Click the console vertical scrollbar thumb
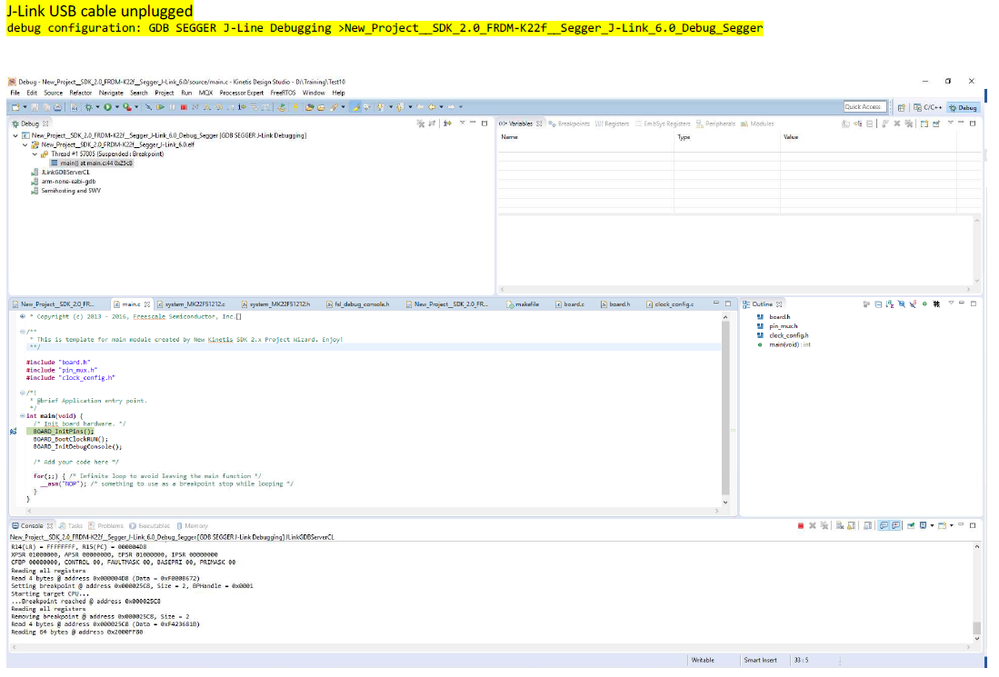 click(977, 629)
